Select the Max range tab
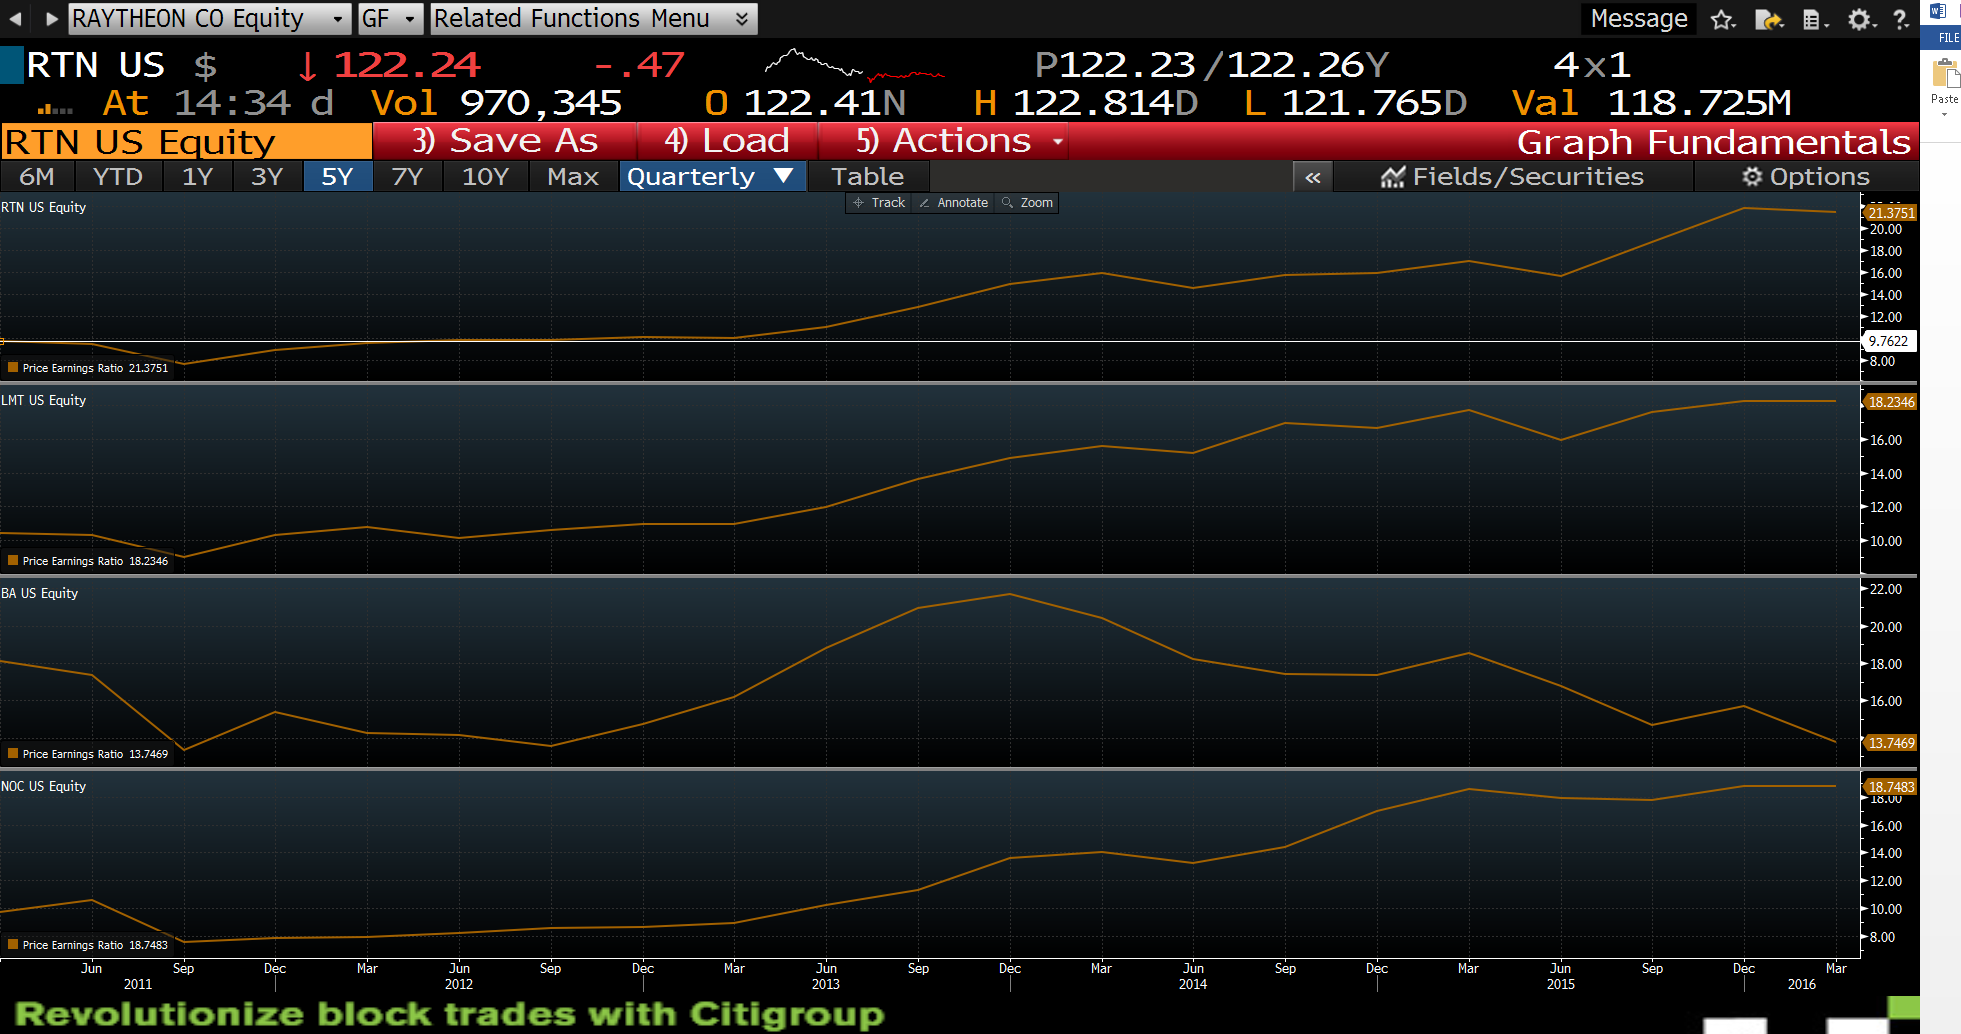This screenshot has width=1961, height=1034. tap(573, 177)
